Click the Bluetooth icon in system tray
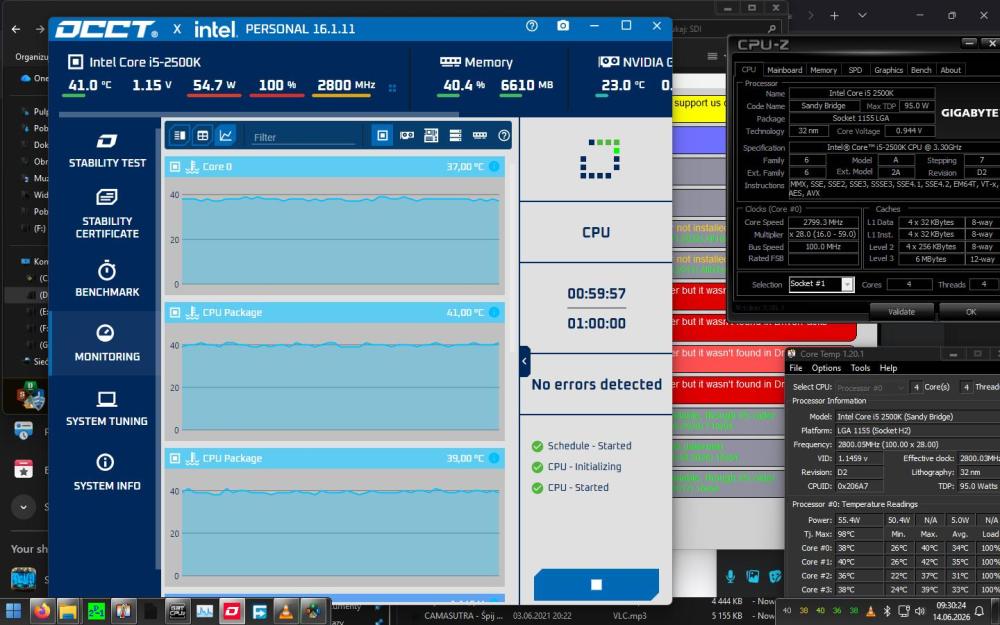 pyautogui.click(x=887, y=611)
